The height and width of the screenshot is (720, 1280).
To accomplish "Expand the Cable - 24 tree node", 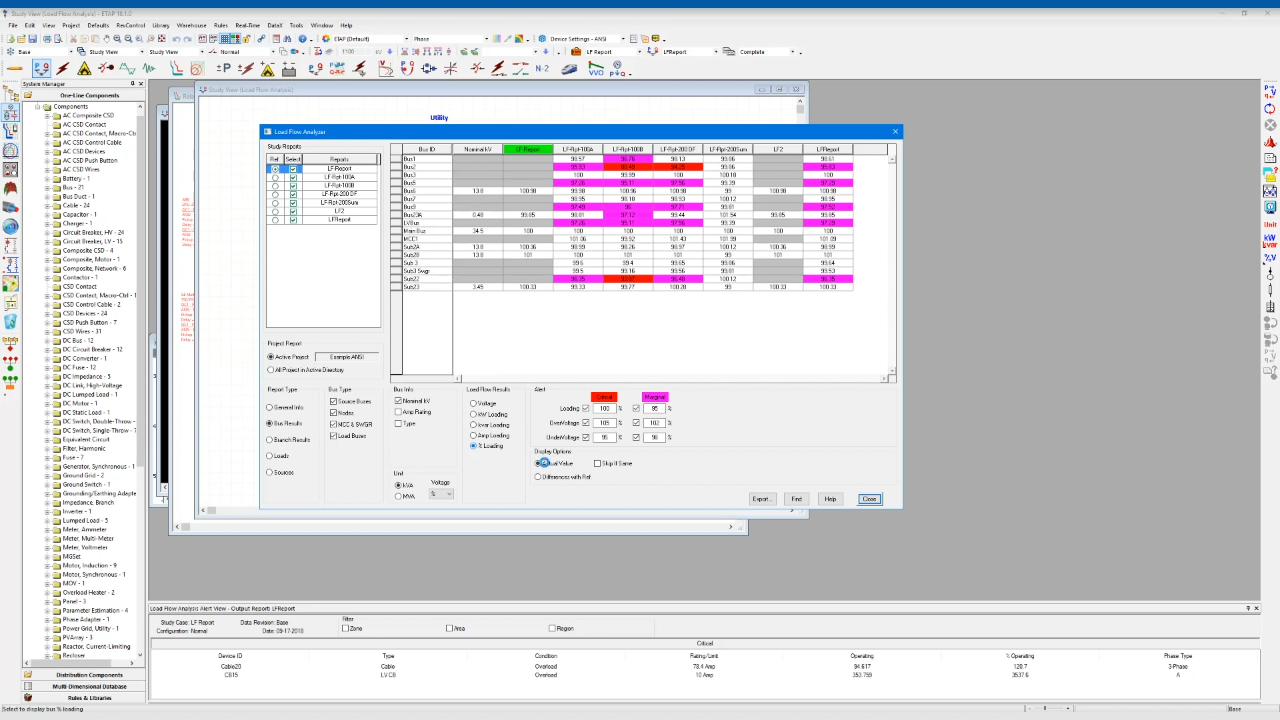I will click(x=46, y=205).
